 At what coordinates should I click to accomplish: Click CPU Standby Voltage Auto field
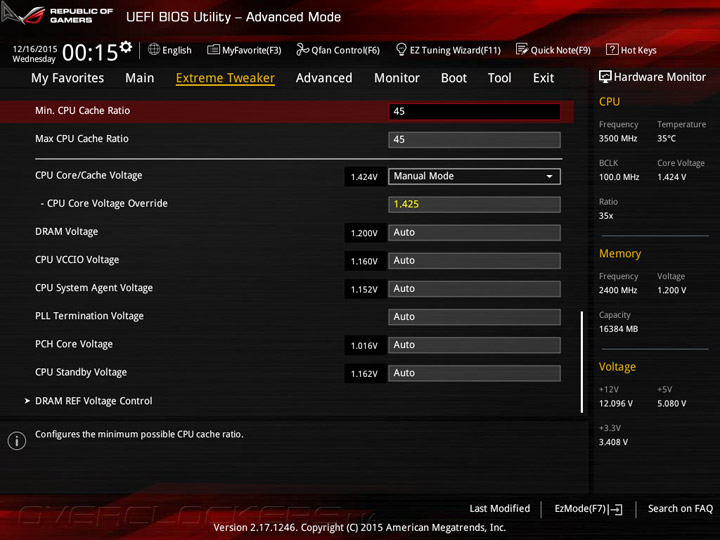[474, 373]
